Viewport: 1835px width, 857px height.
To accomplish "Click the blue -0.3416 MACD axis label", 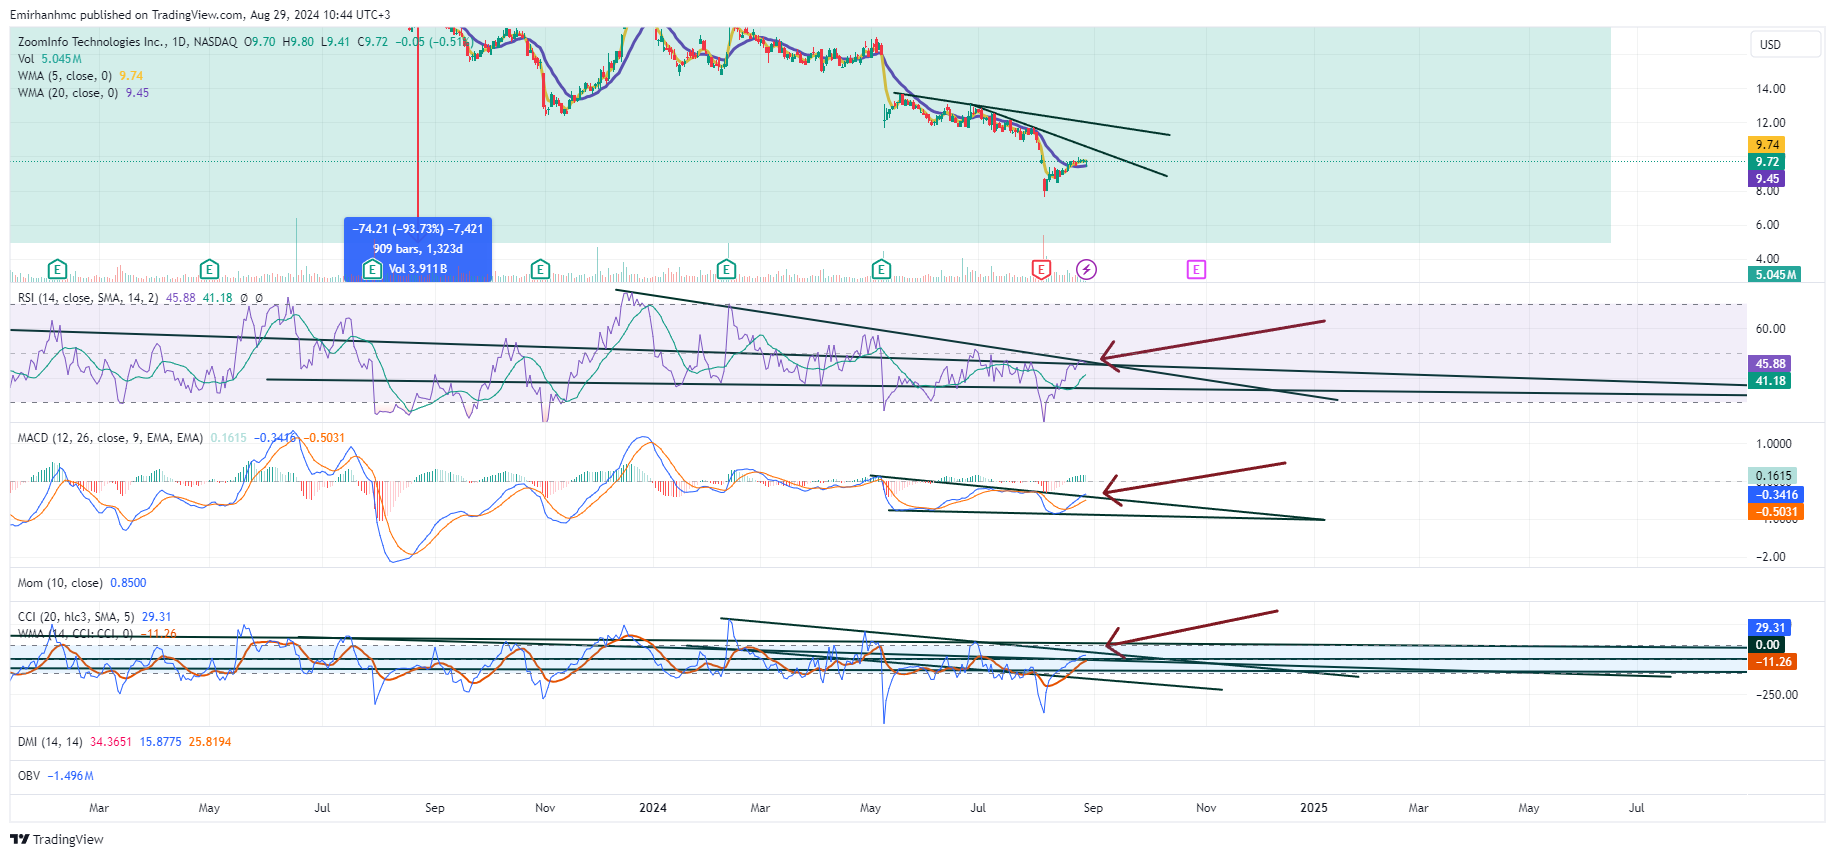I will pos(1776,495).
